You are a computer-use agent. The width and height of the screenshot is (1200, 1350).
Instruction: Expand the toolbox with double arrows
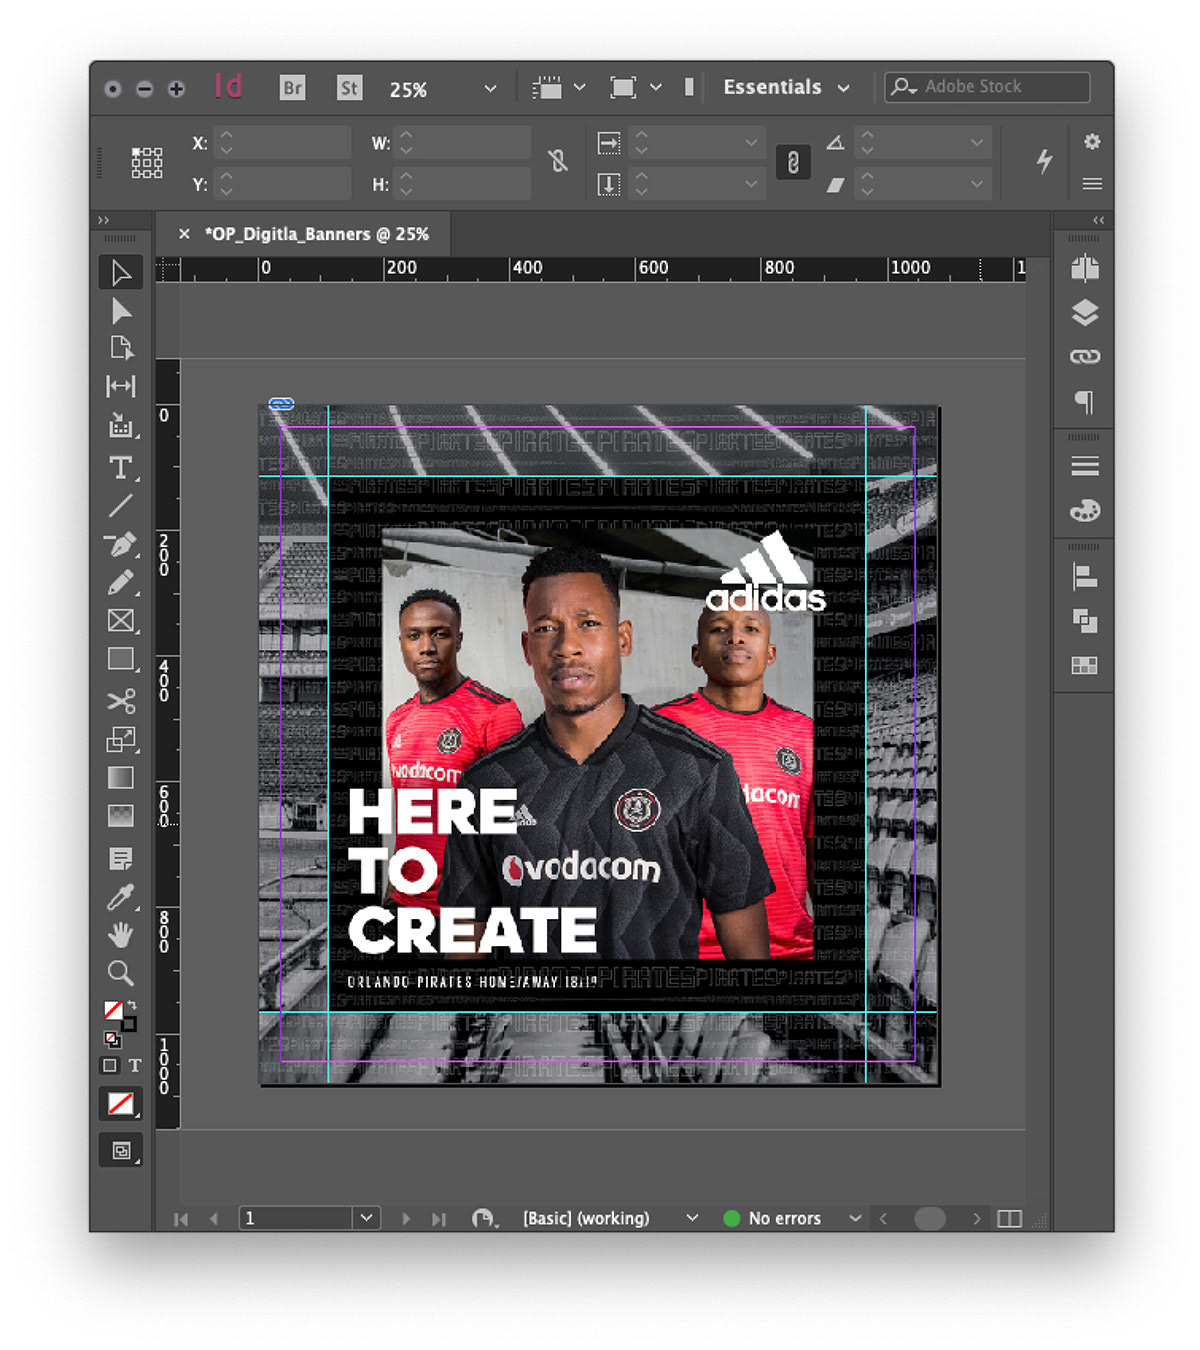click(x=103, y=220)
